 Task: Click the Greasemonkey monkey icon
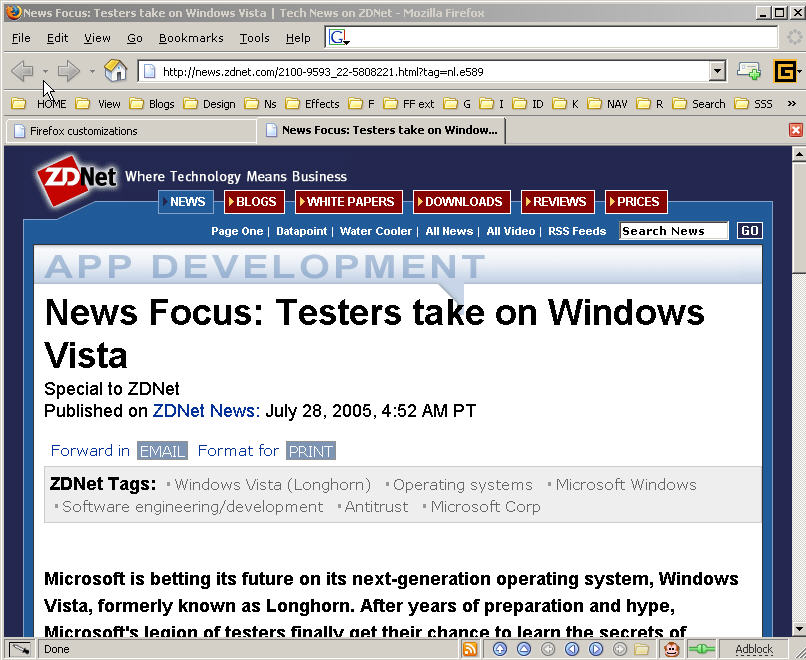672,649
